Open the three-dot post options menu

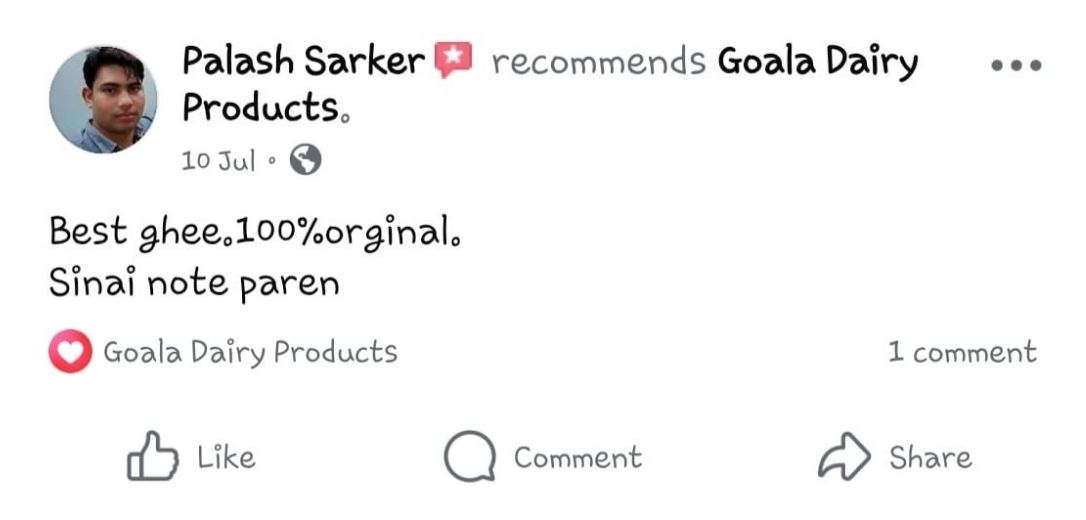pos(1016,66)
